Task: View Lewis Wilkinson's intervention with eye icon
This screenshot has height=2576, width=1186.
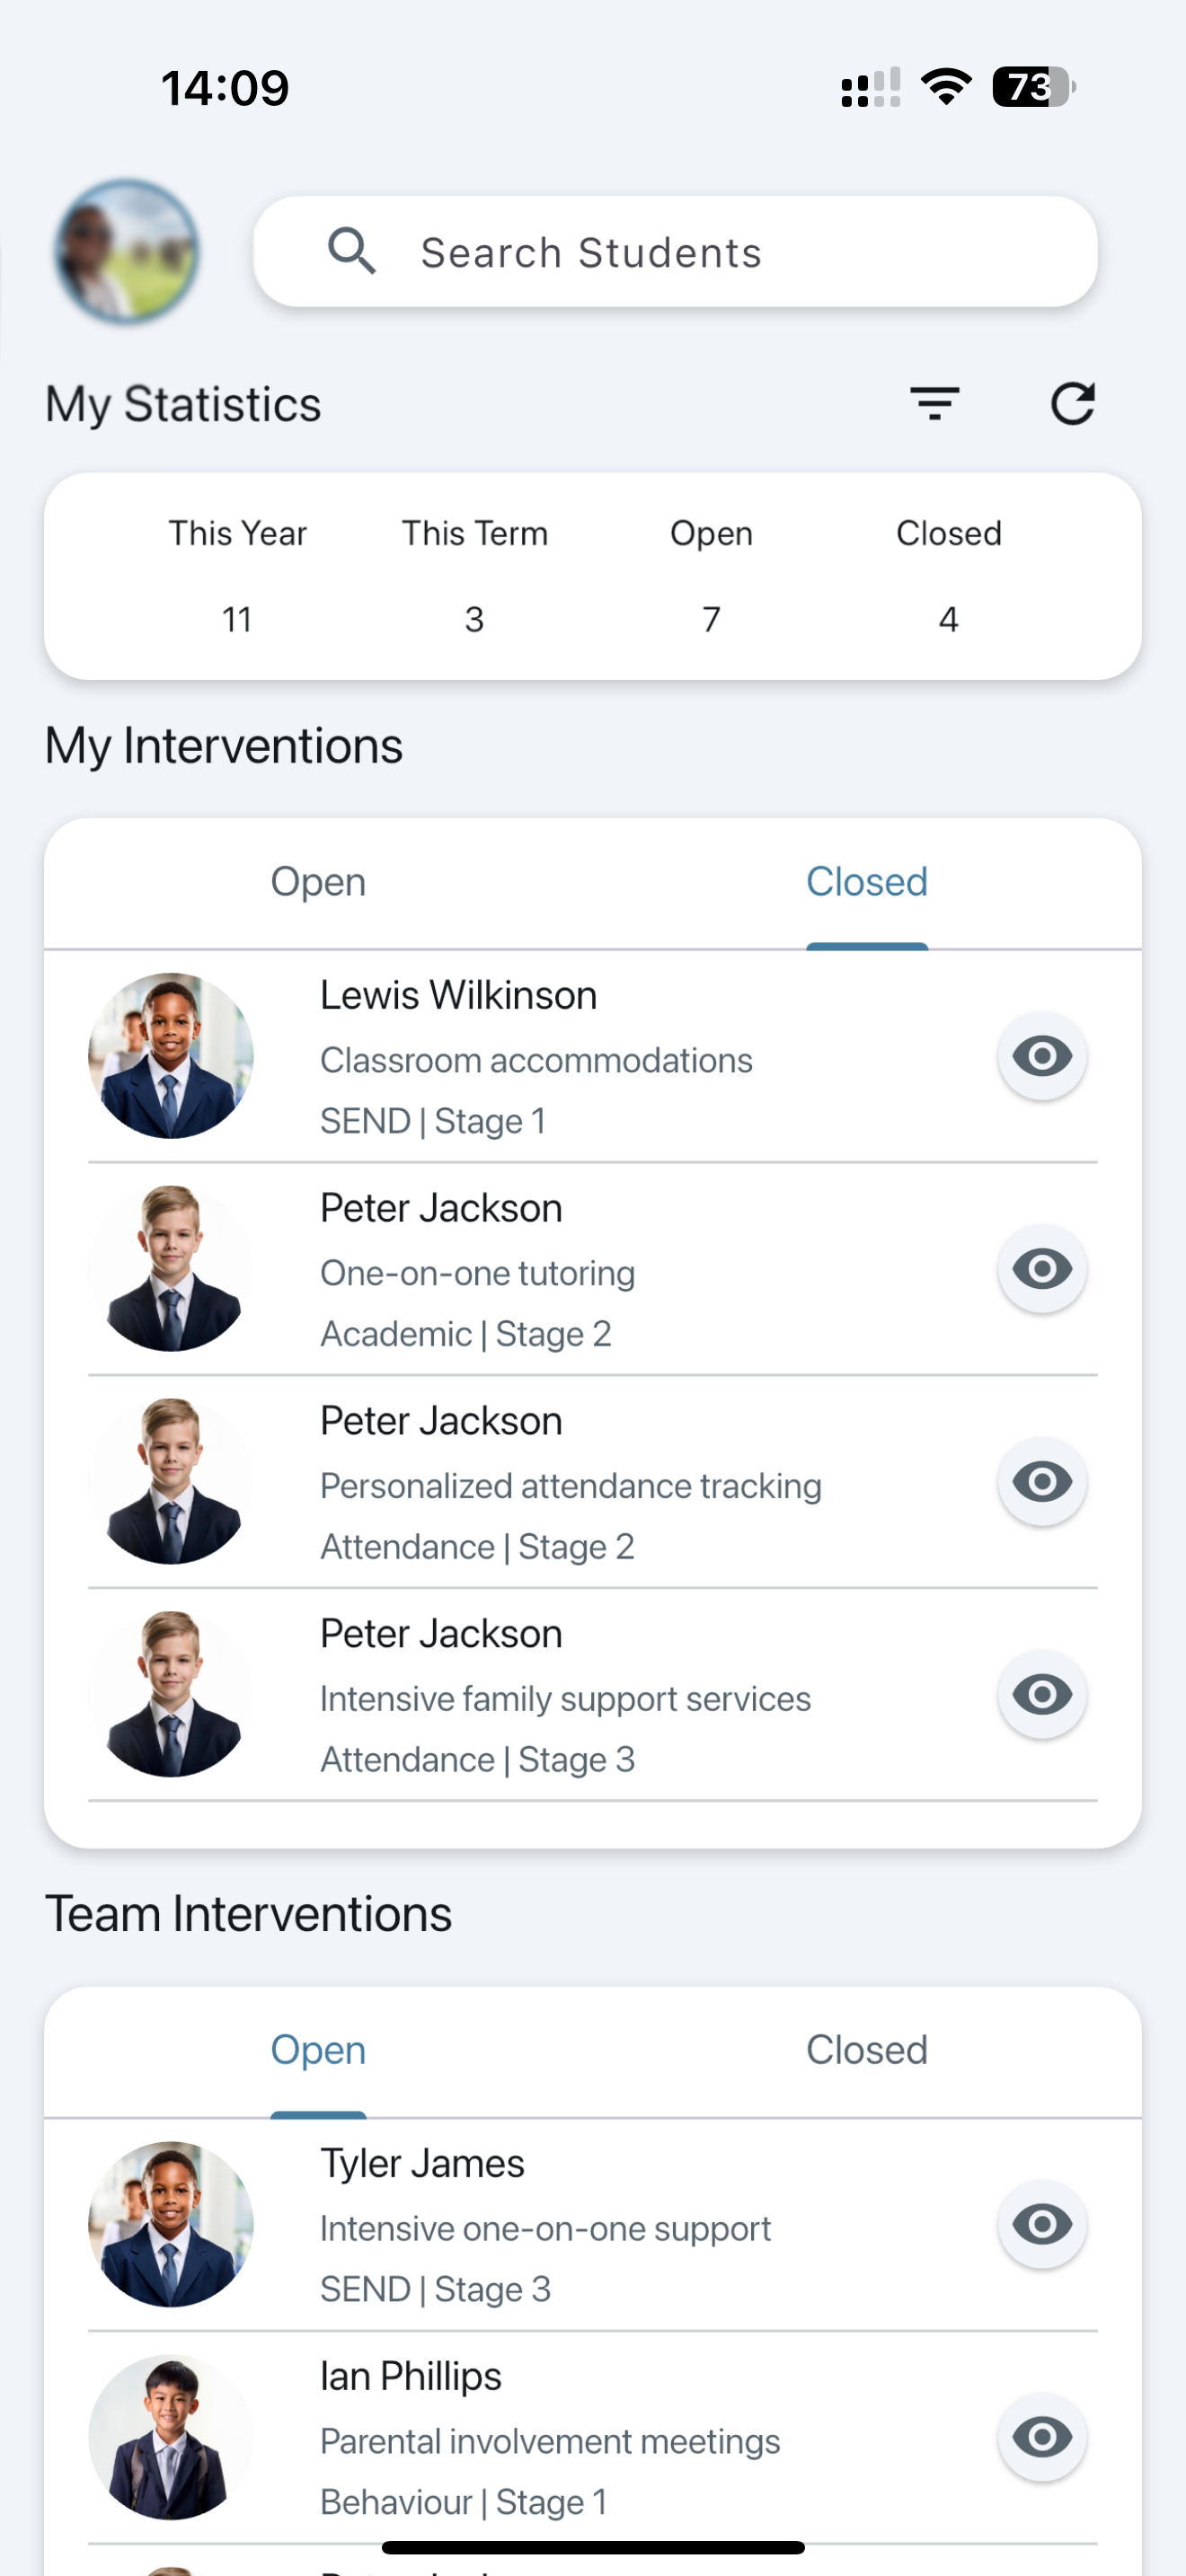Action: [x=1041, y=1056]
